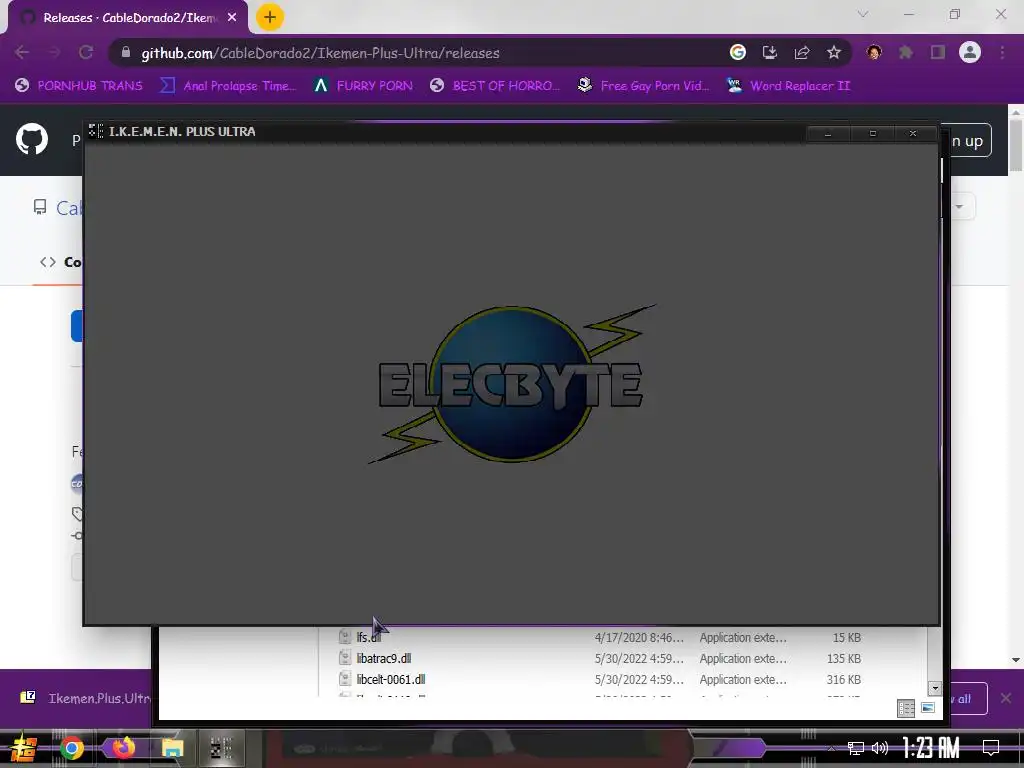Click the browser forward arrow
This screenshot has width=1024, height=768.
click(x=54, y=52)
